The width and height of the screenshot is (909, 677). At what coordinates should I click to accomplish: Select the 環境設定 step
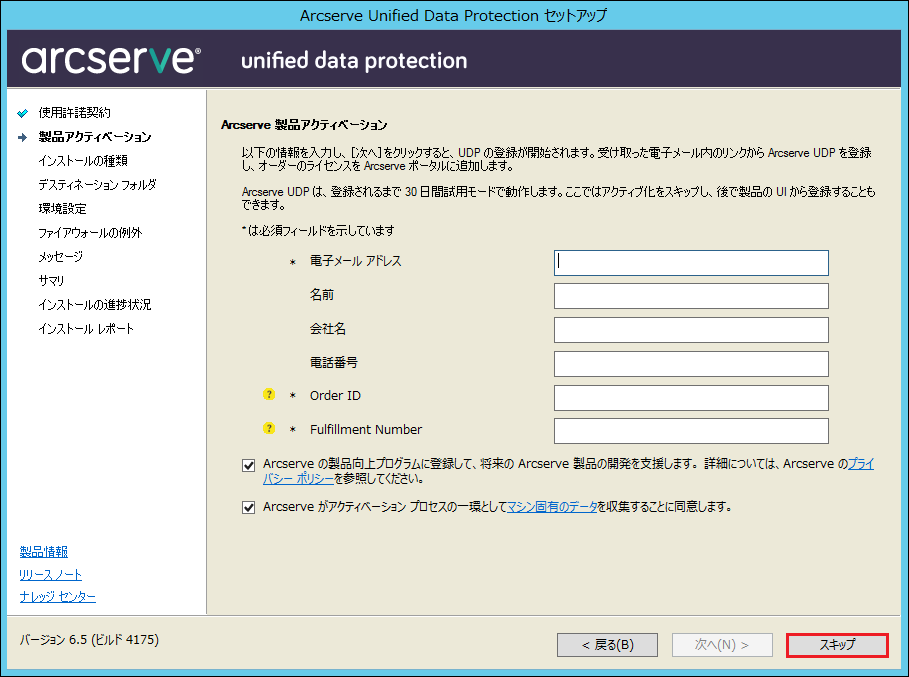[62, 209]
